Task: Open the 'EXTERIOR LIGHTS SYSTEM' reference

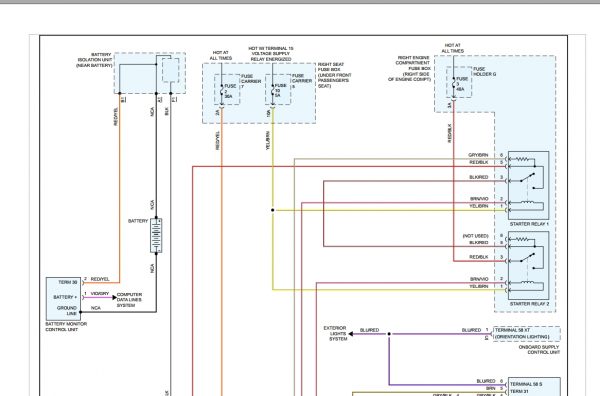Action: (x=335, y=334)
